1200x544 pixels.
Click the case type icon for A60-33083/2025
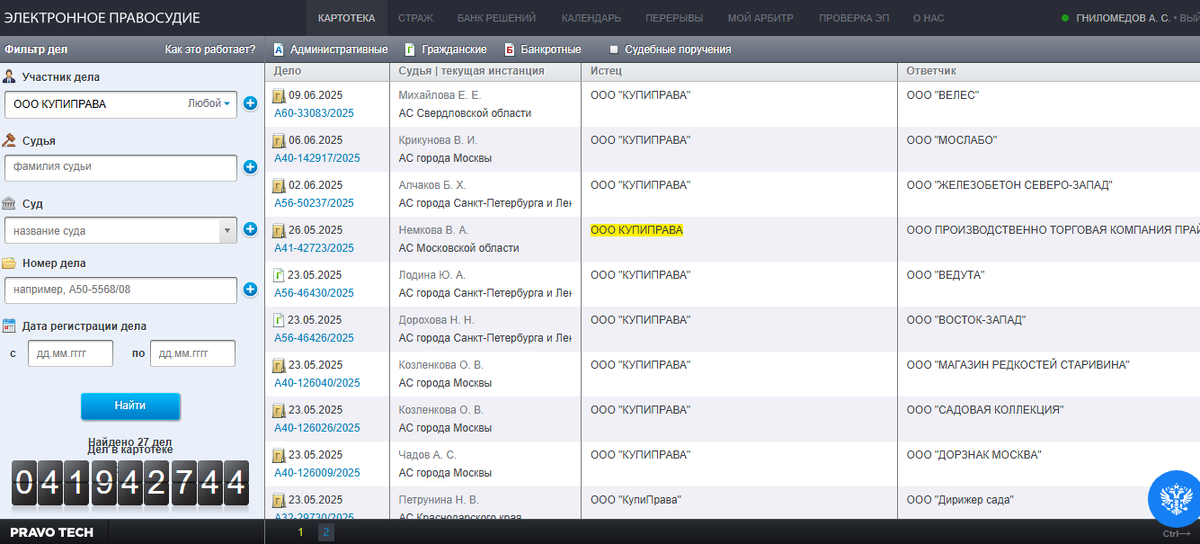(x=279, y=95)
